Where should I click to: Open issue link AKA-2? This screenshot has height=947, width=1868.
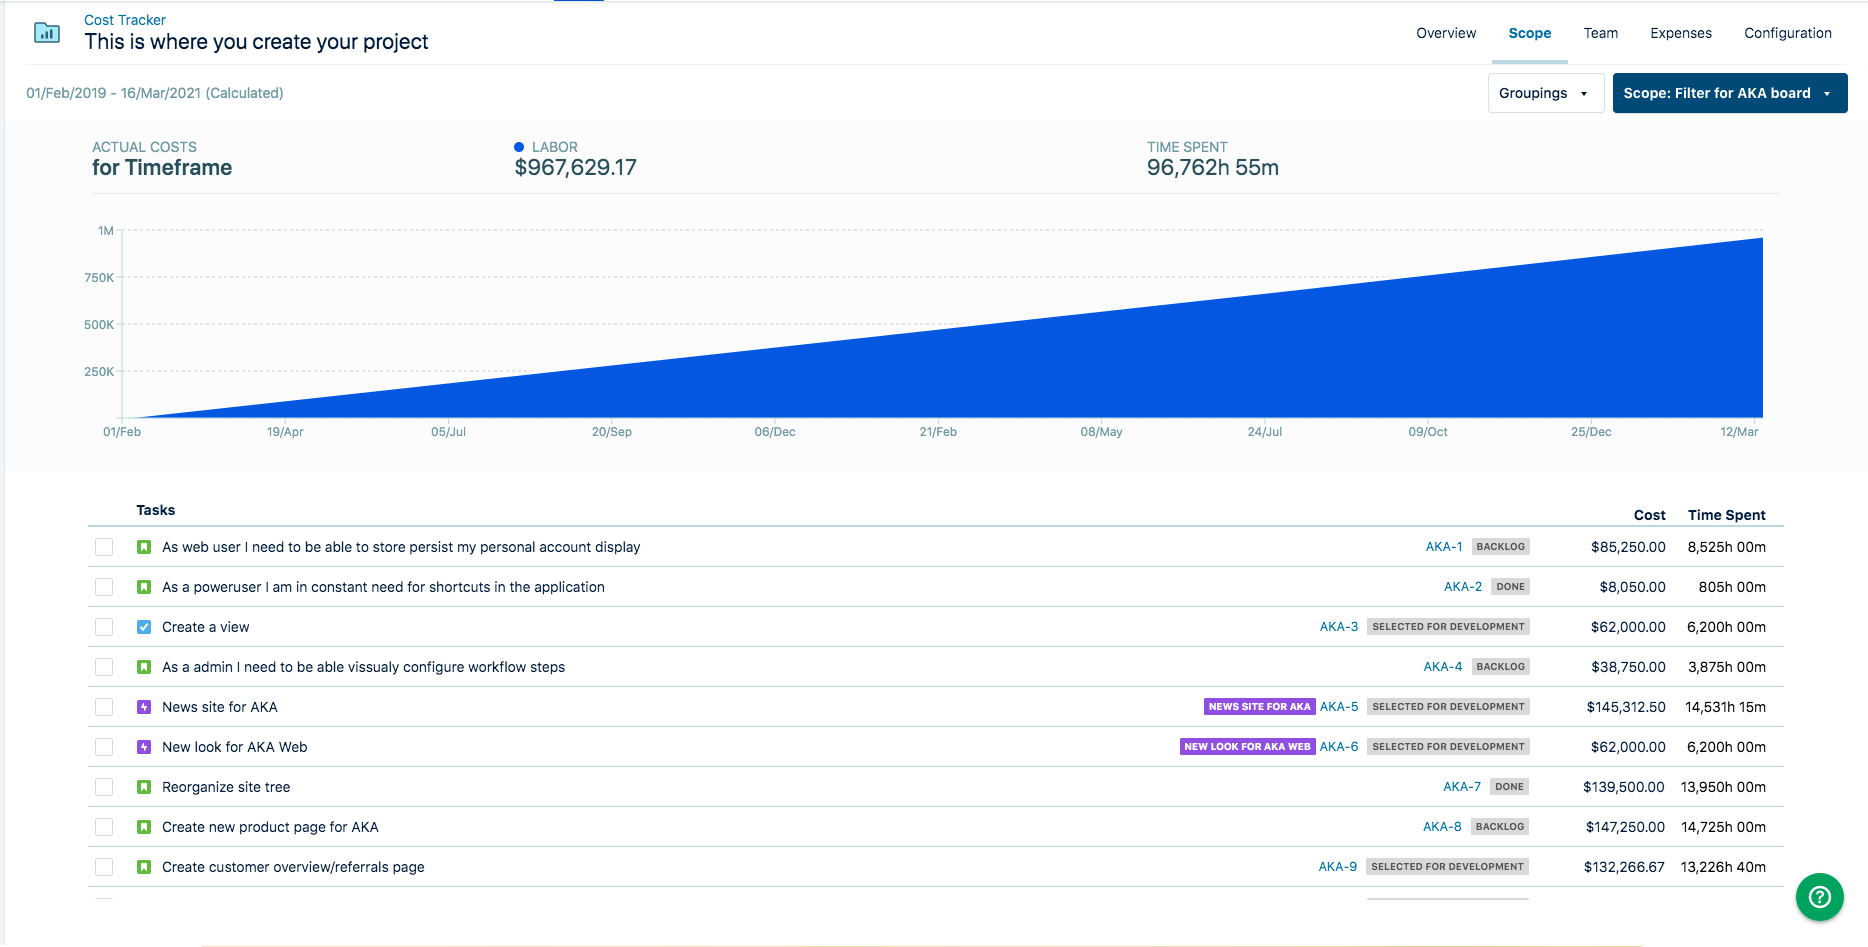[x=1463, y=587]
